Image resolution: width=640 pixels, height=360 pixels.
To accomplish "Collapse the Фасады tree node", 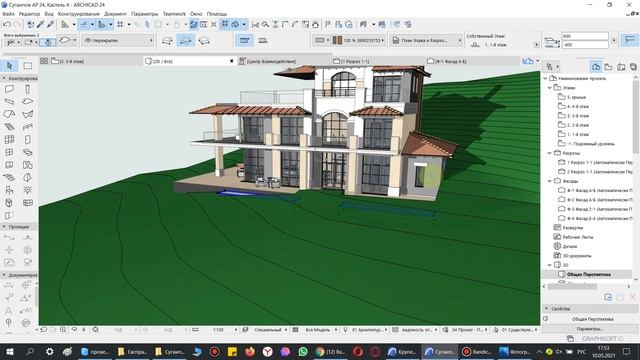I will click(x=549, y=181).
